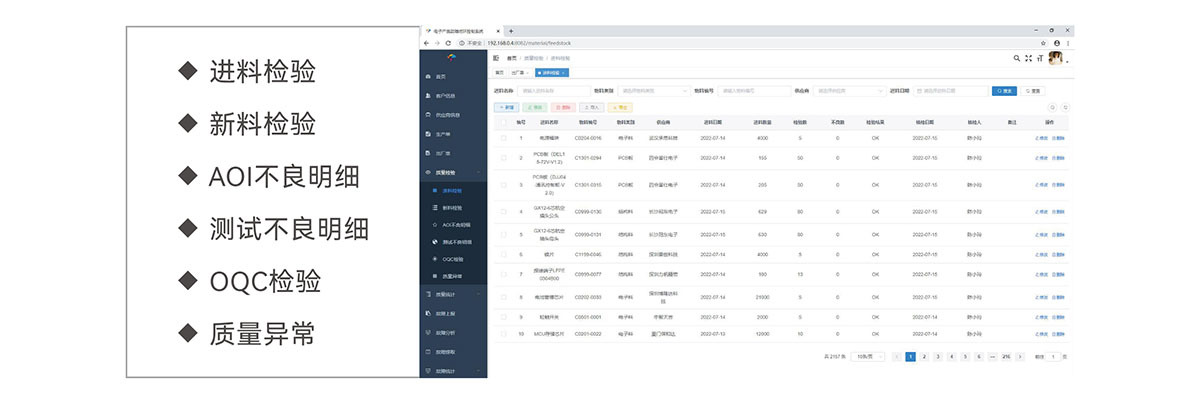Click the yellow 导出 button
The width and height of the screenshot is (1200, 413).
(x=620, y=107)
